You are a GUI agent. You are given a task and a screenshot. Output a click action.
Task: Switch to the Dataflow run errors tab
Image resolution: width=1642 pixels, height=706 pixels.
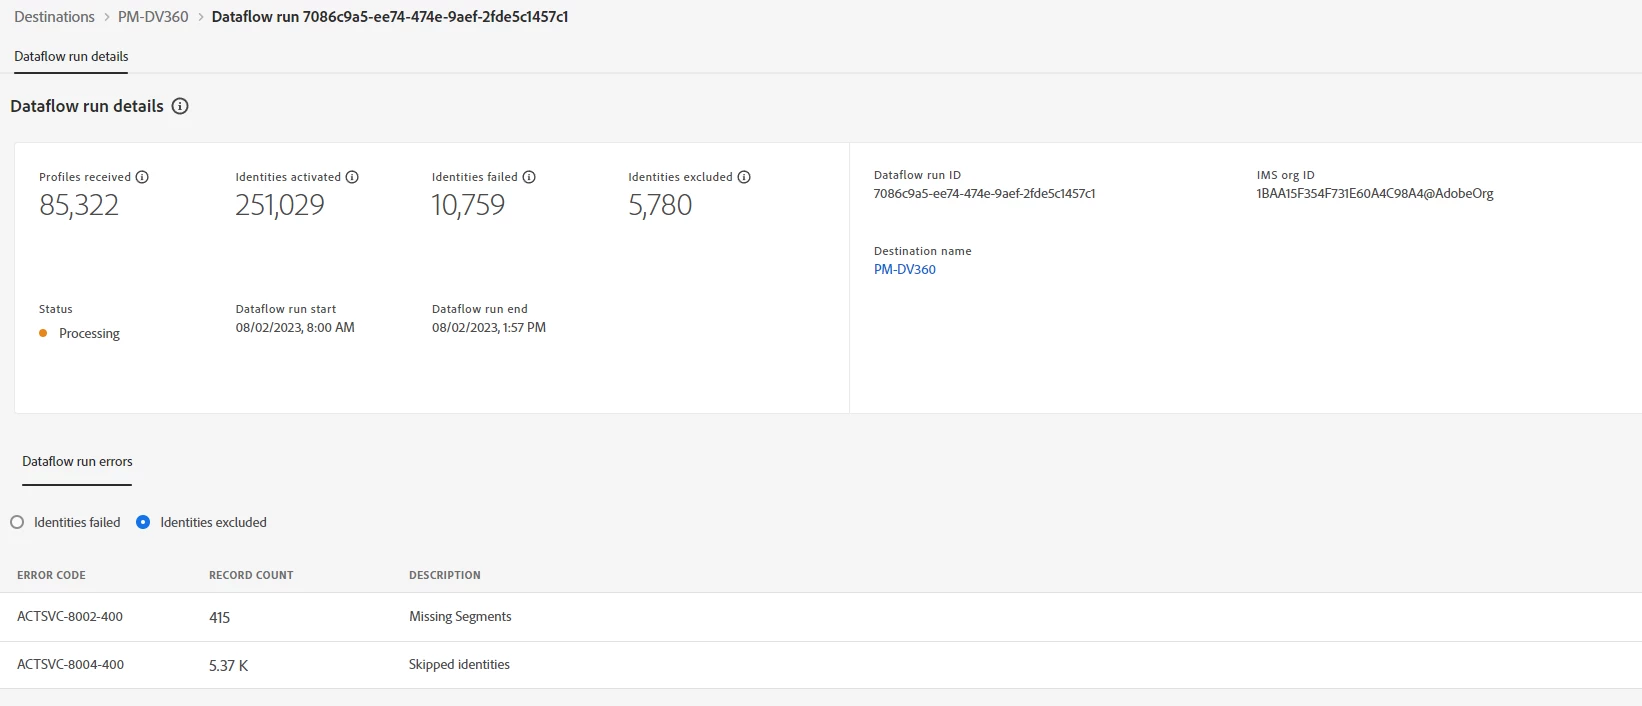coord(77,462)
